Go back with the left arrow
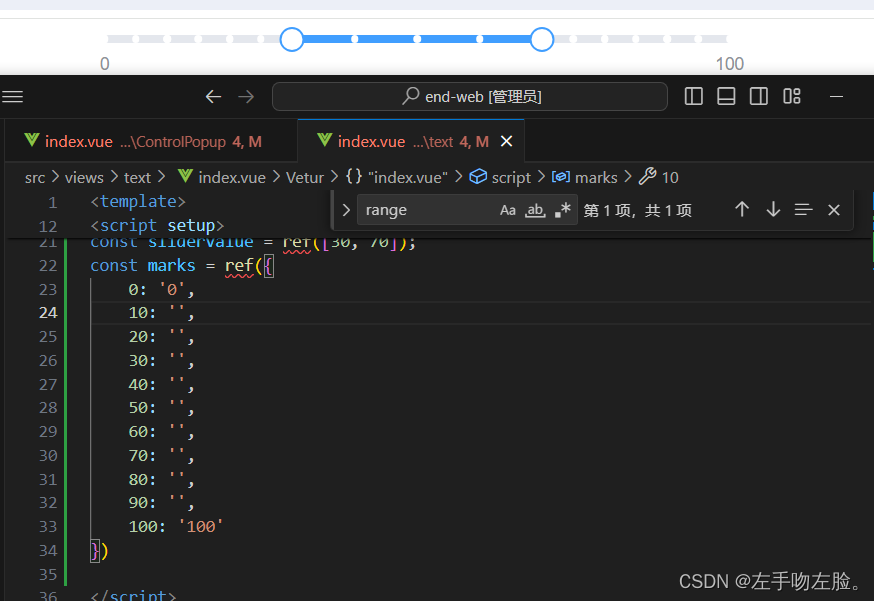This screenshot has height=601, width=874. coord(213,97)
